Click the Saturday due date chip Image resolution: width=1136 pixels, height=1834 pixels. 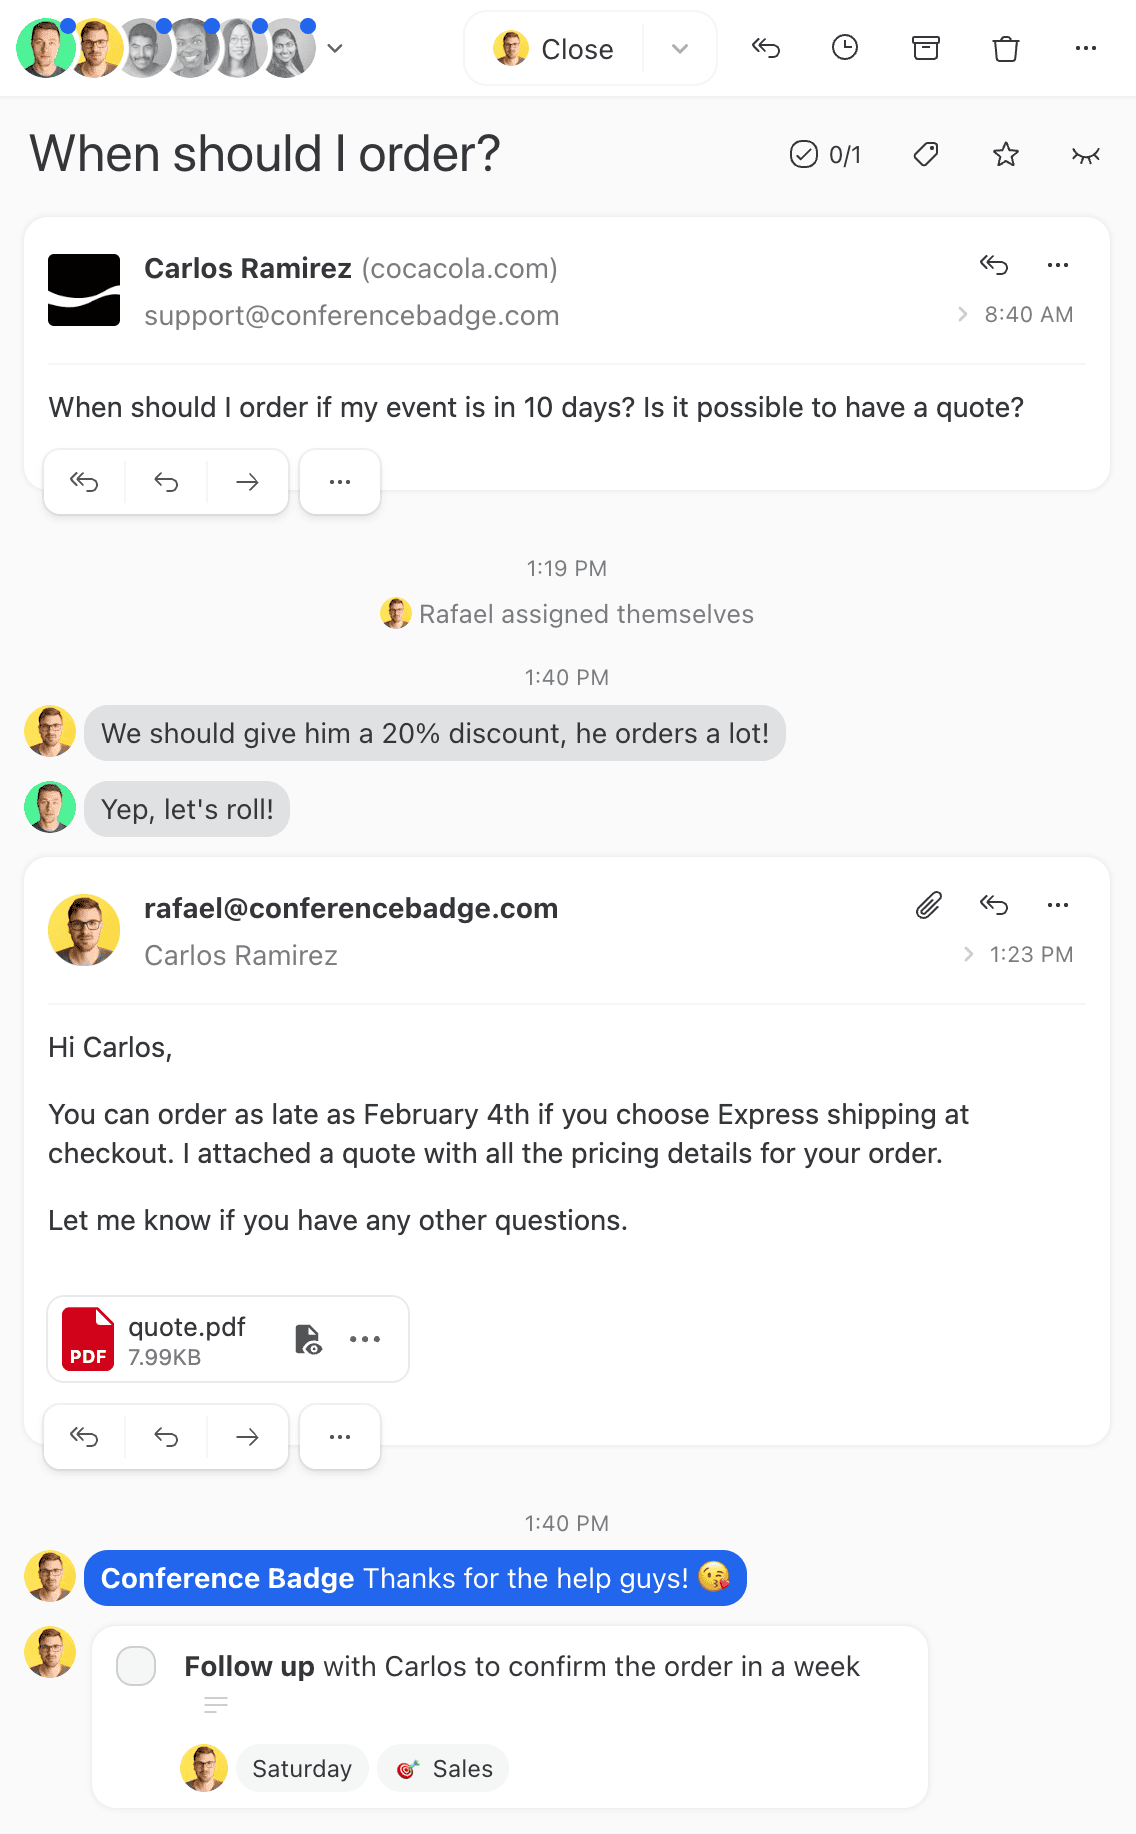pos(302,1768)
